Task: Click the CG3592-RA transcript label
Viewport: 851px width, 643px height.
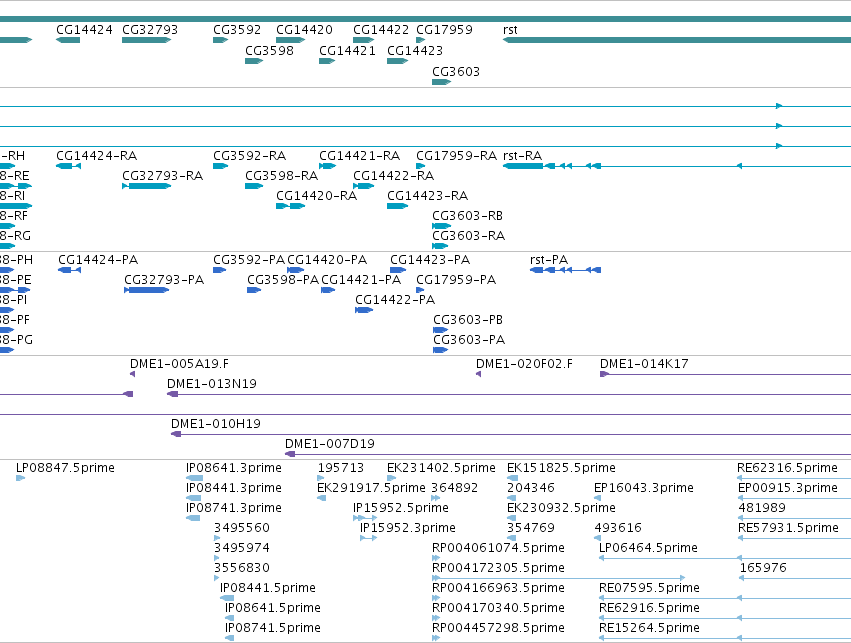Action: [249, 156]
